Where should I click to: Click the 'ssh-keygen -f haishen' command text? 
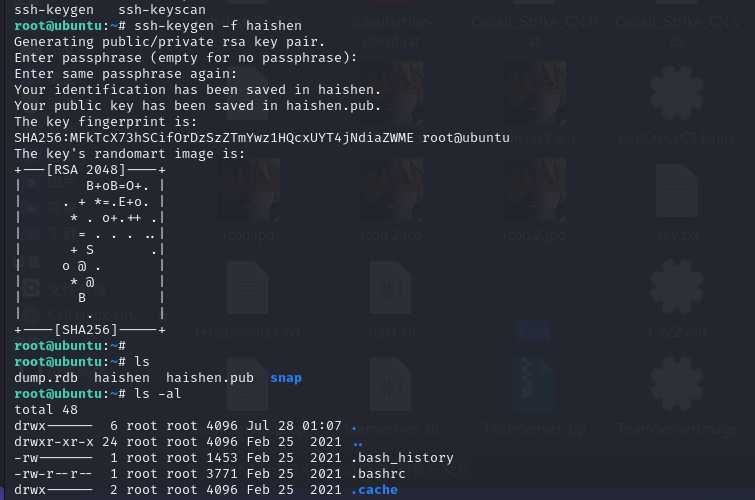click(218, 26)
